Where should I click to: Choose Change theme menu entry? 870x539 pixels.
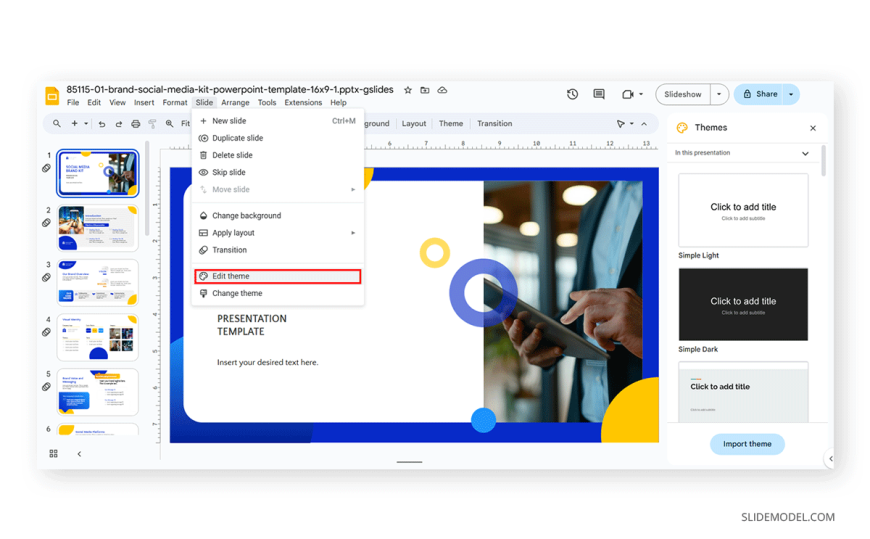tap(278, 294)
